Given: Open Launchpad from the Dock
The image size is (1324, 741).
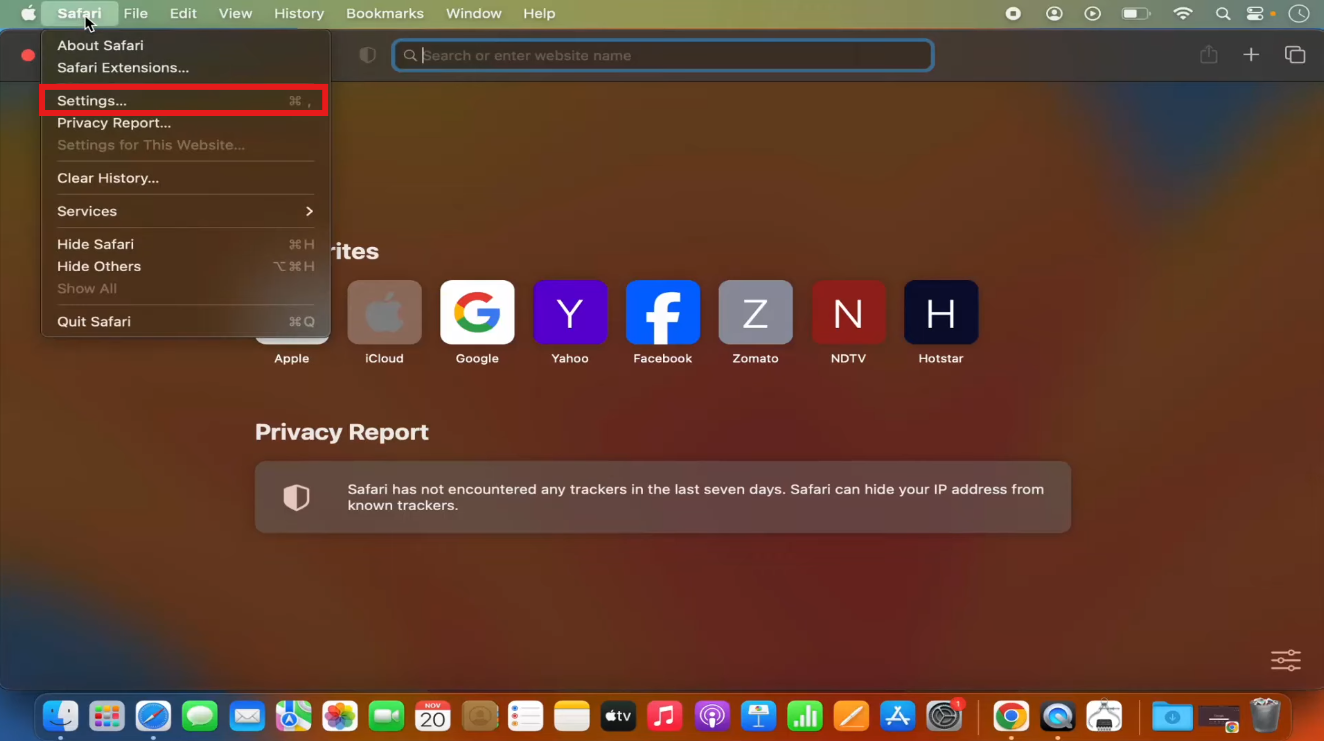Looking at the screenshot, I should pyautogui.click(x=107, y=716).
